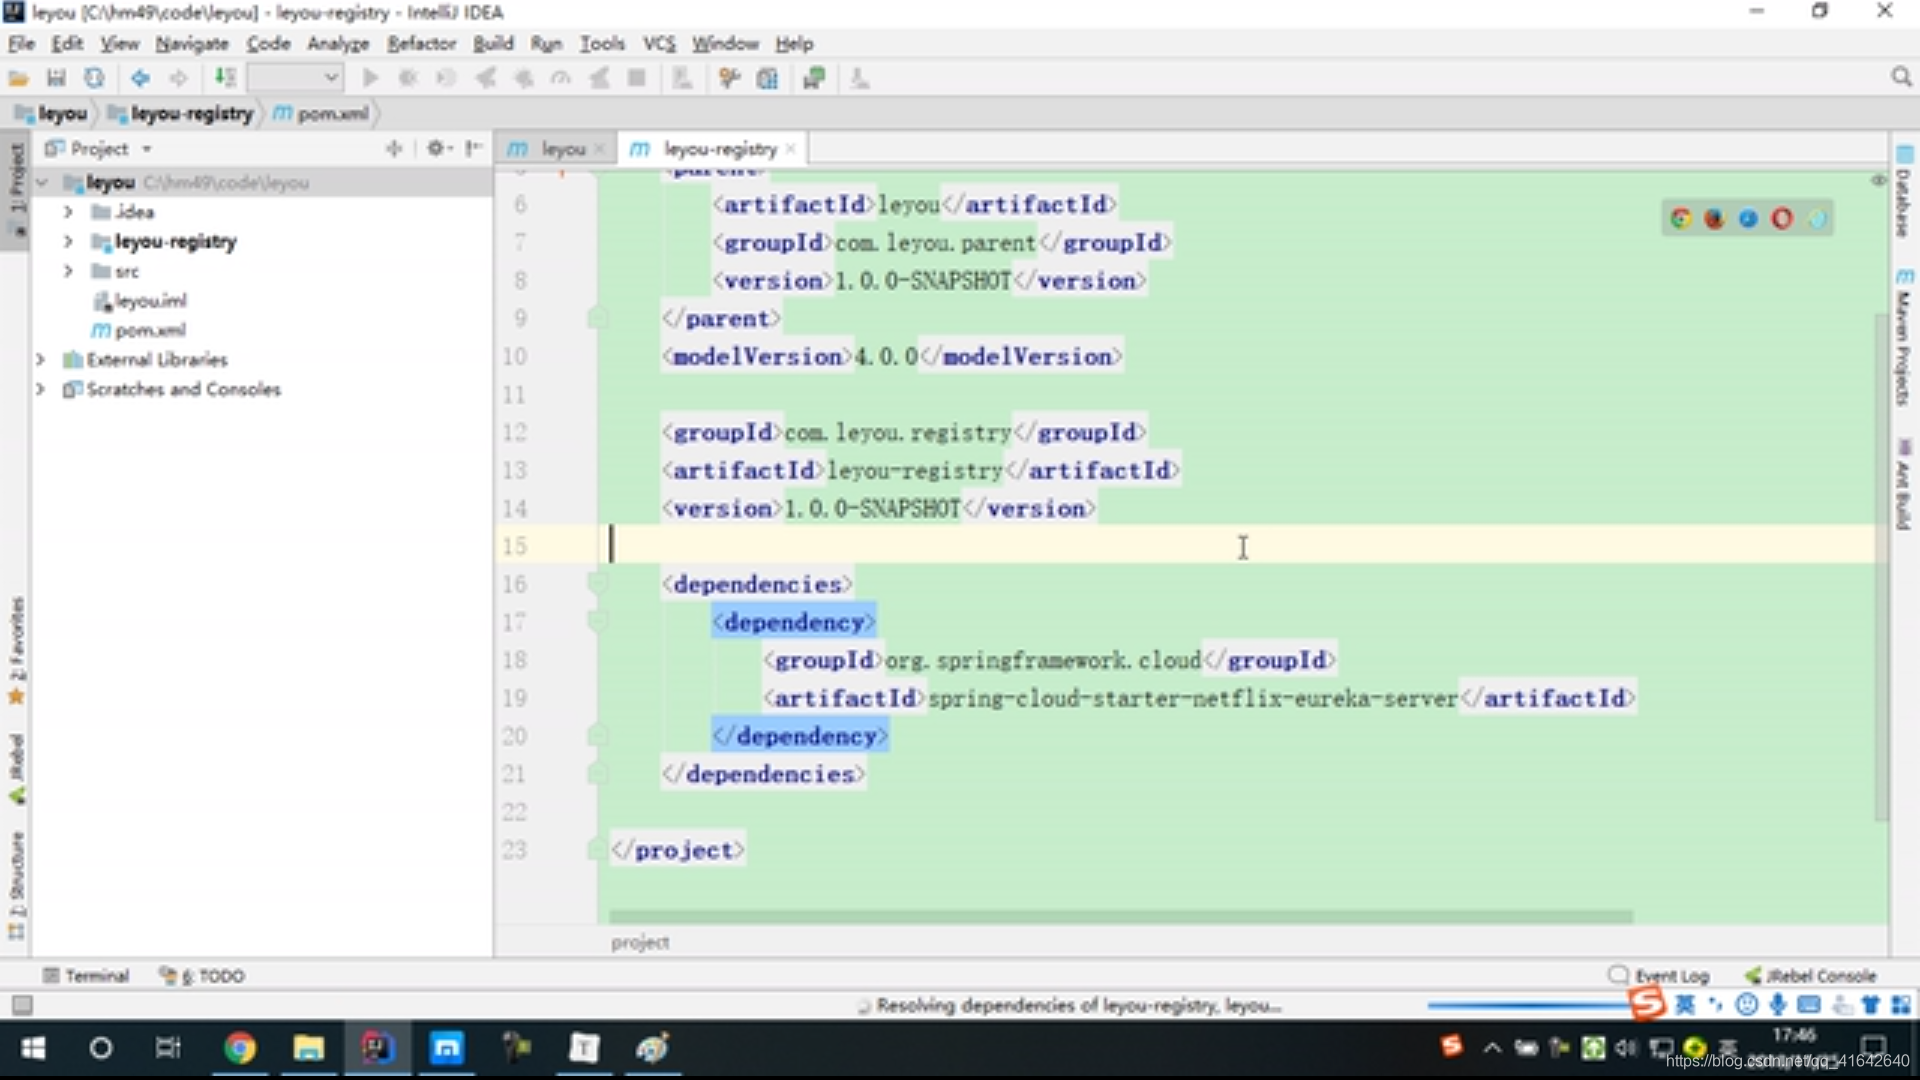1920x1080 pixels.
Task: Fold the dependencies tag at line 16
Action: point(597,584)
